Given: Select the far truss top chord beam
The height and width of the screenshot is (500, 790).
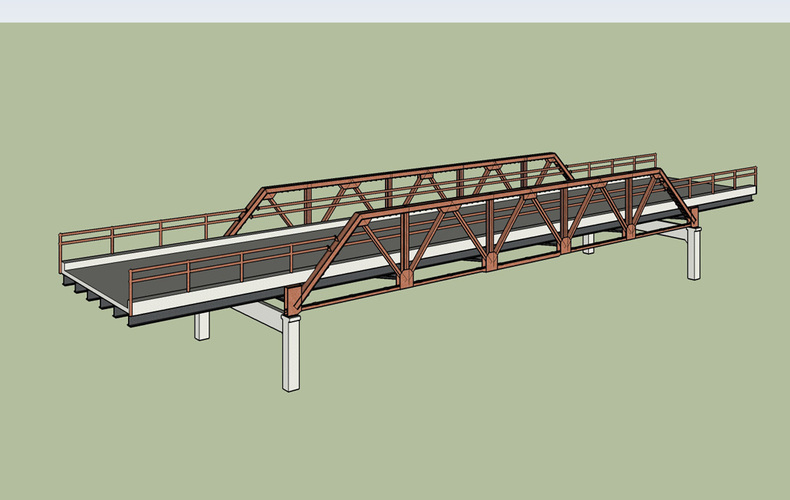Looking at the screenshot, I should [410, 170].
